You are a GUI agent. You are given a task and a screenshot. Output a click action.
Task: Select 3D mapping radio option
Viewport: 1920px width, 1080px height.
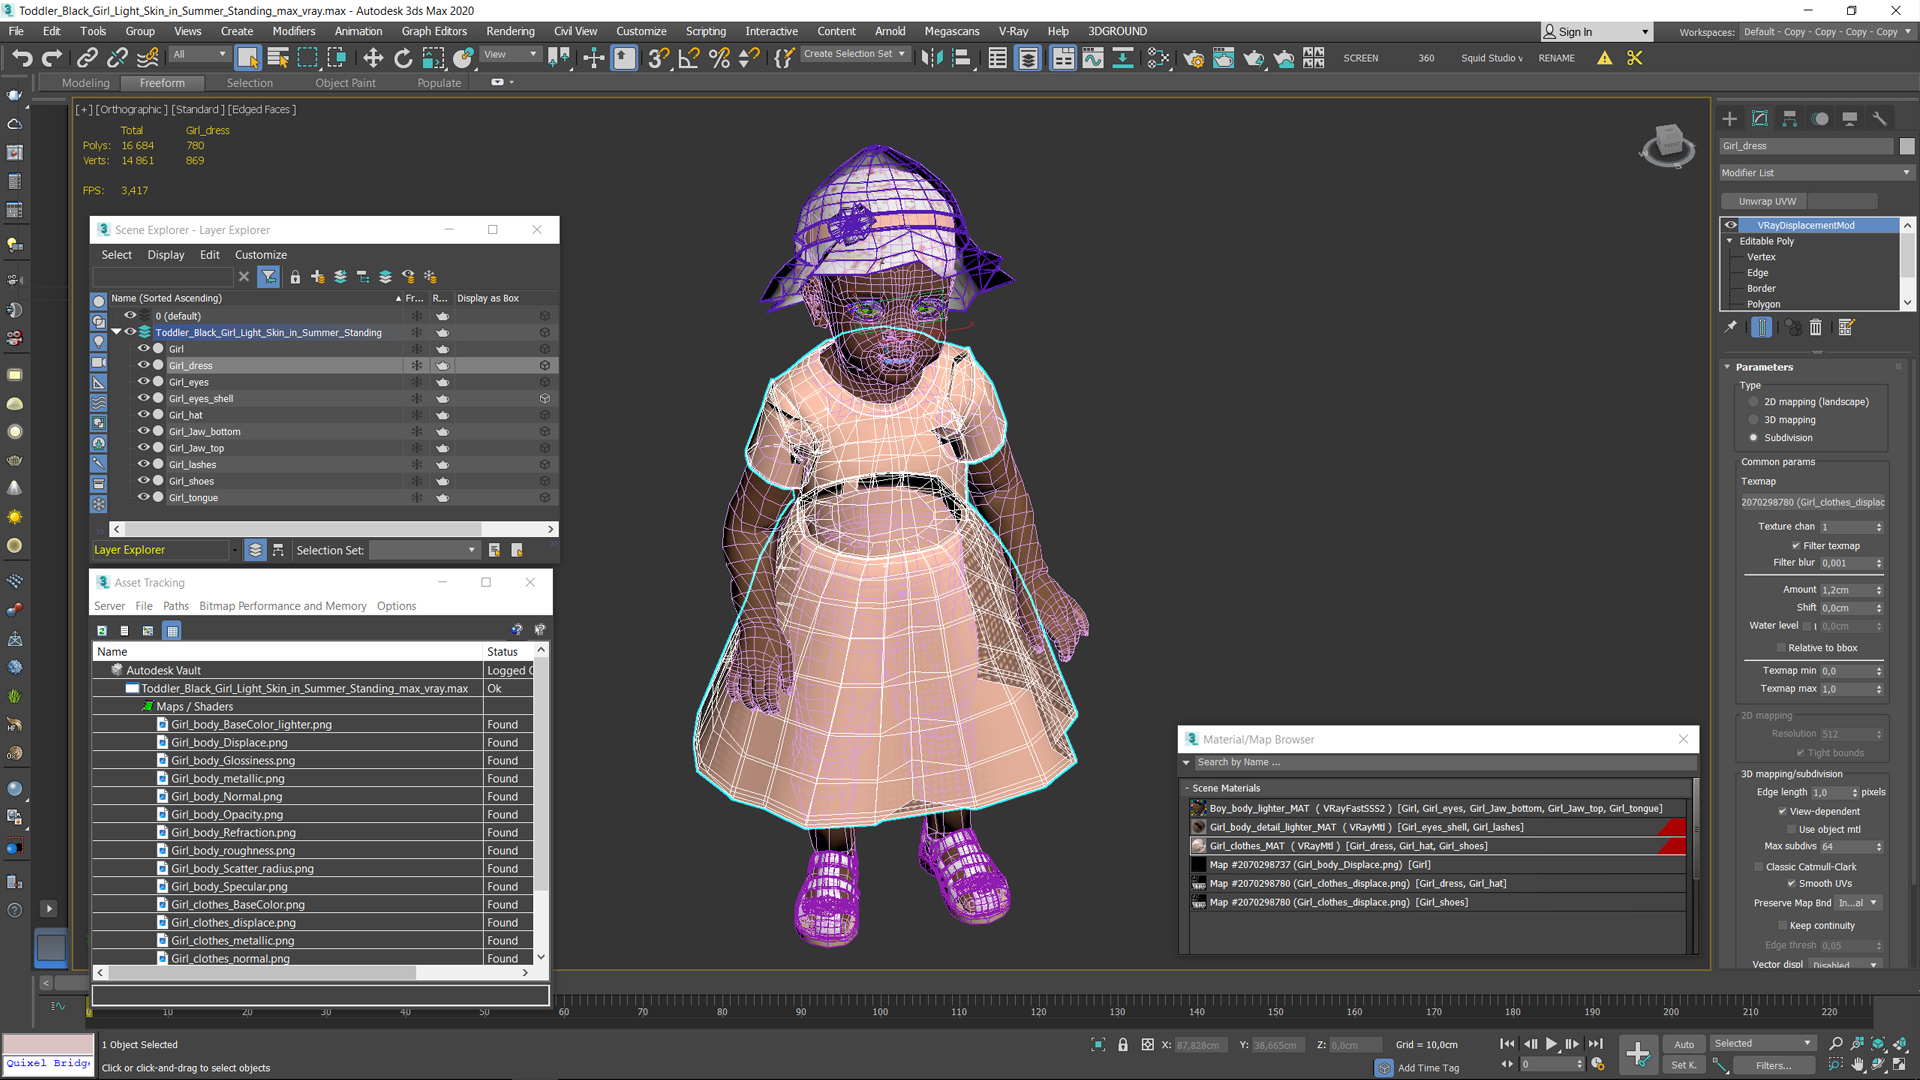point(1753,420)
